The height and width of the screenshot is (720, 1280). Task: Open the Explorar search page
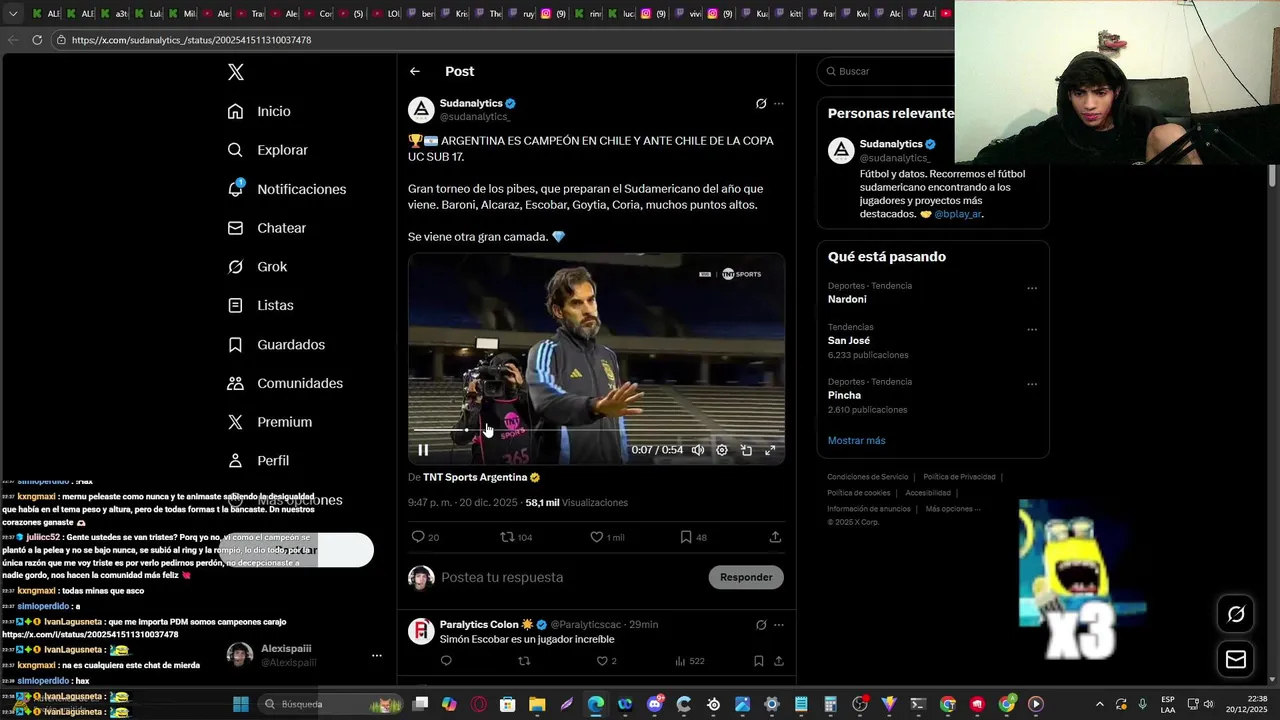[x=268, y=150]
